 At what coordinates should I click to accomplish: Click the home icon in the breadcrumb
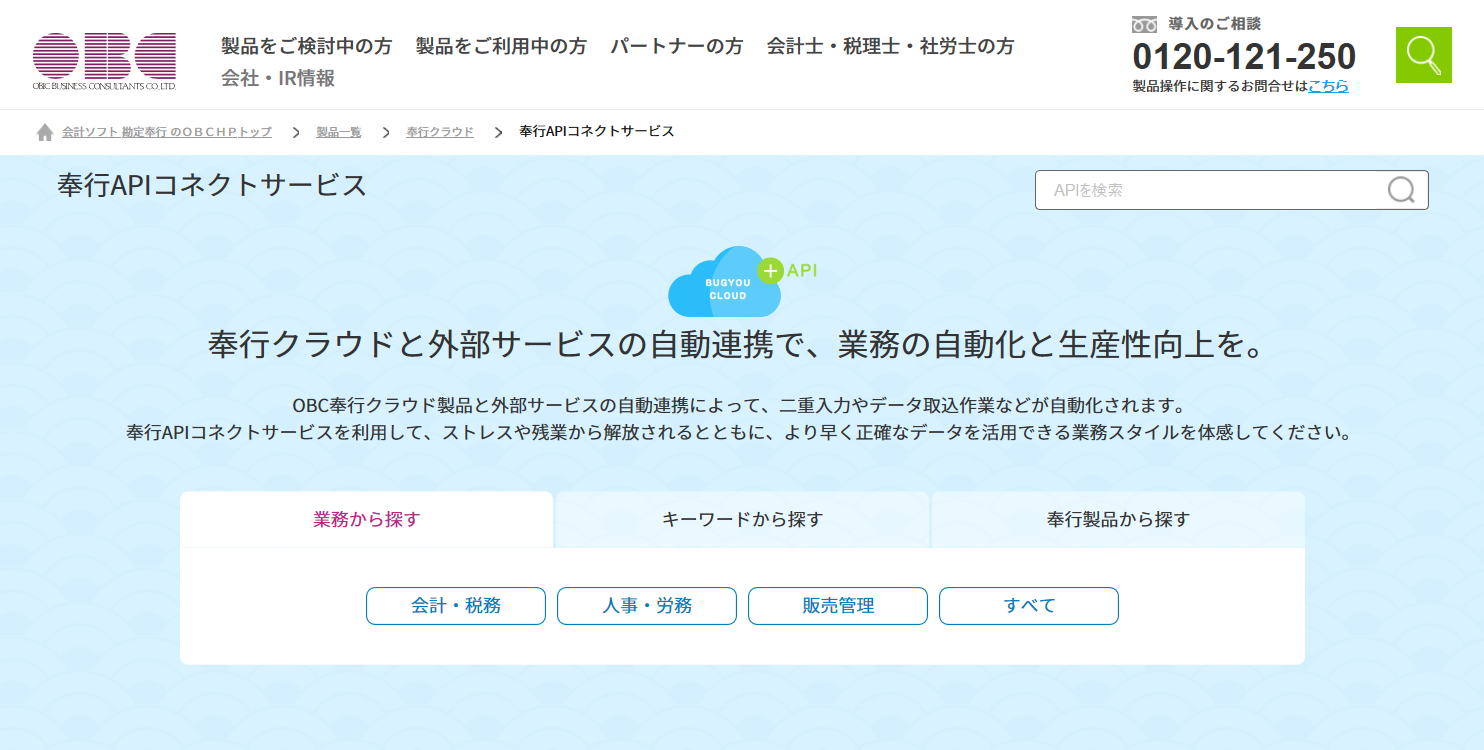45,132
